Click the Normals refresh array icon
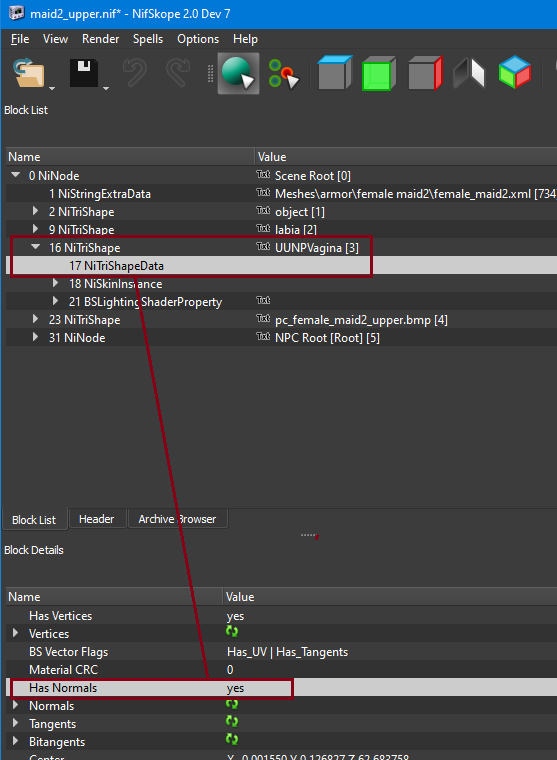557x760 pixels. point(232,703)
